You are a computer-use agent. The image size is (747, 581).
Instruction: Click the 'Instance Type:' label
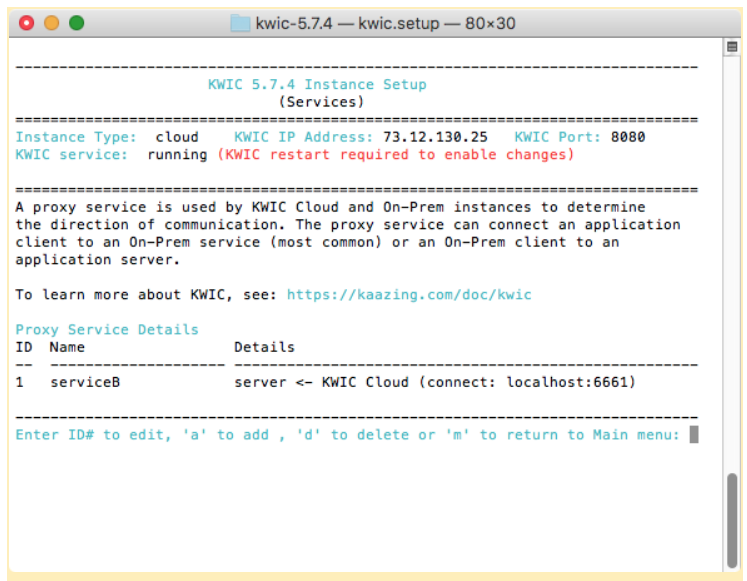click(76, 137)
